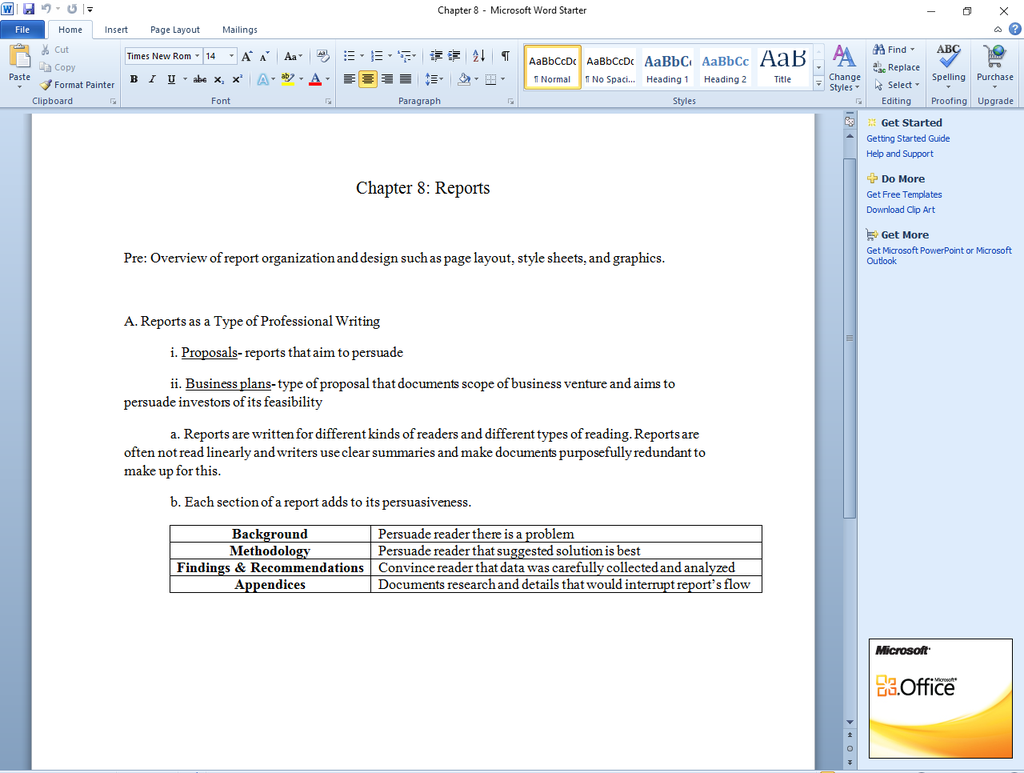Screen dimensions: 1024x773
Task: Click the Shading paint bucket button
Action: click(464, 79)
